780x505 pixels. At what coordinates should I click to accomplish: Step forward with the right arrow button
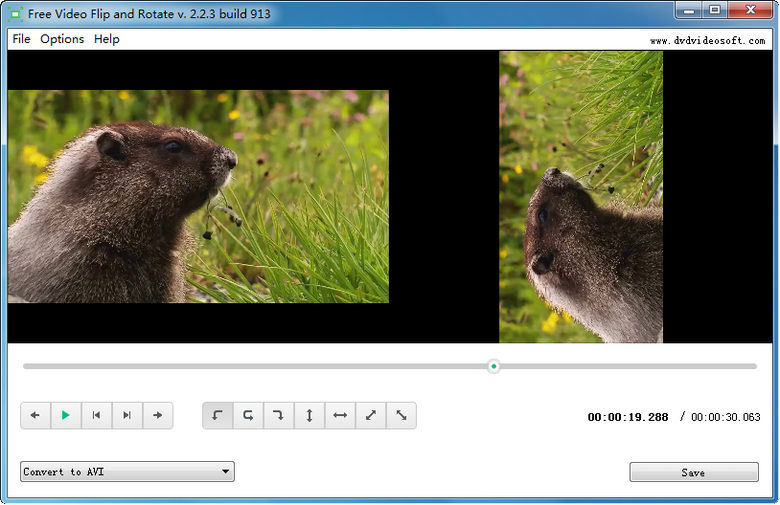coord(158,415)
